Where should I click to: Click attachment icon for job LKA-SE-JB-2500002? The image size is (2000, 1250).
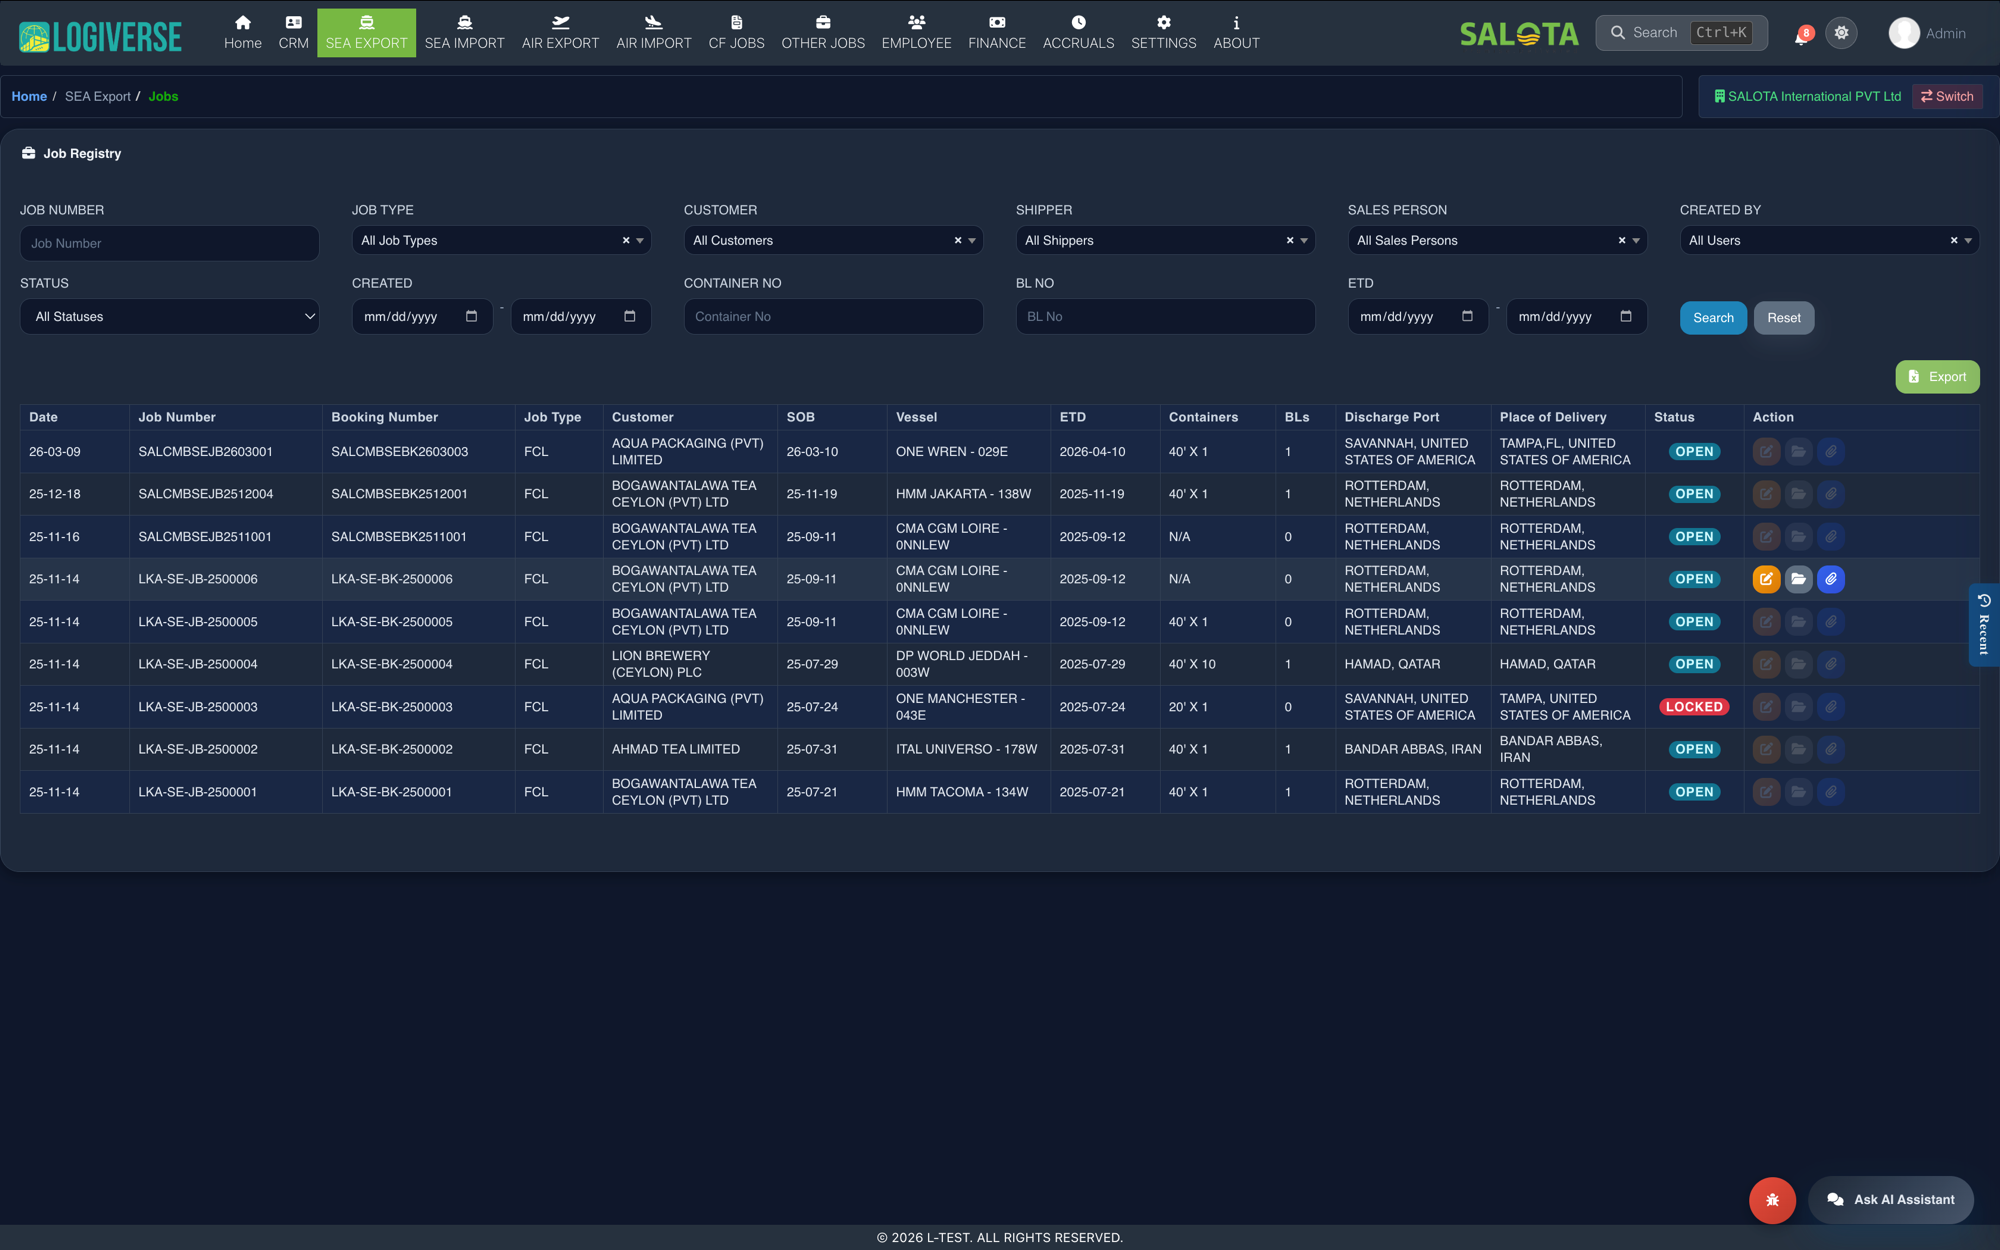[1830, 749]
